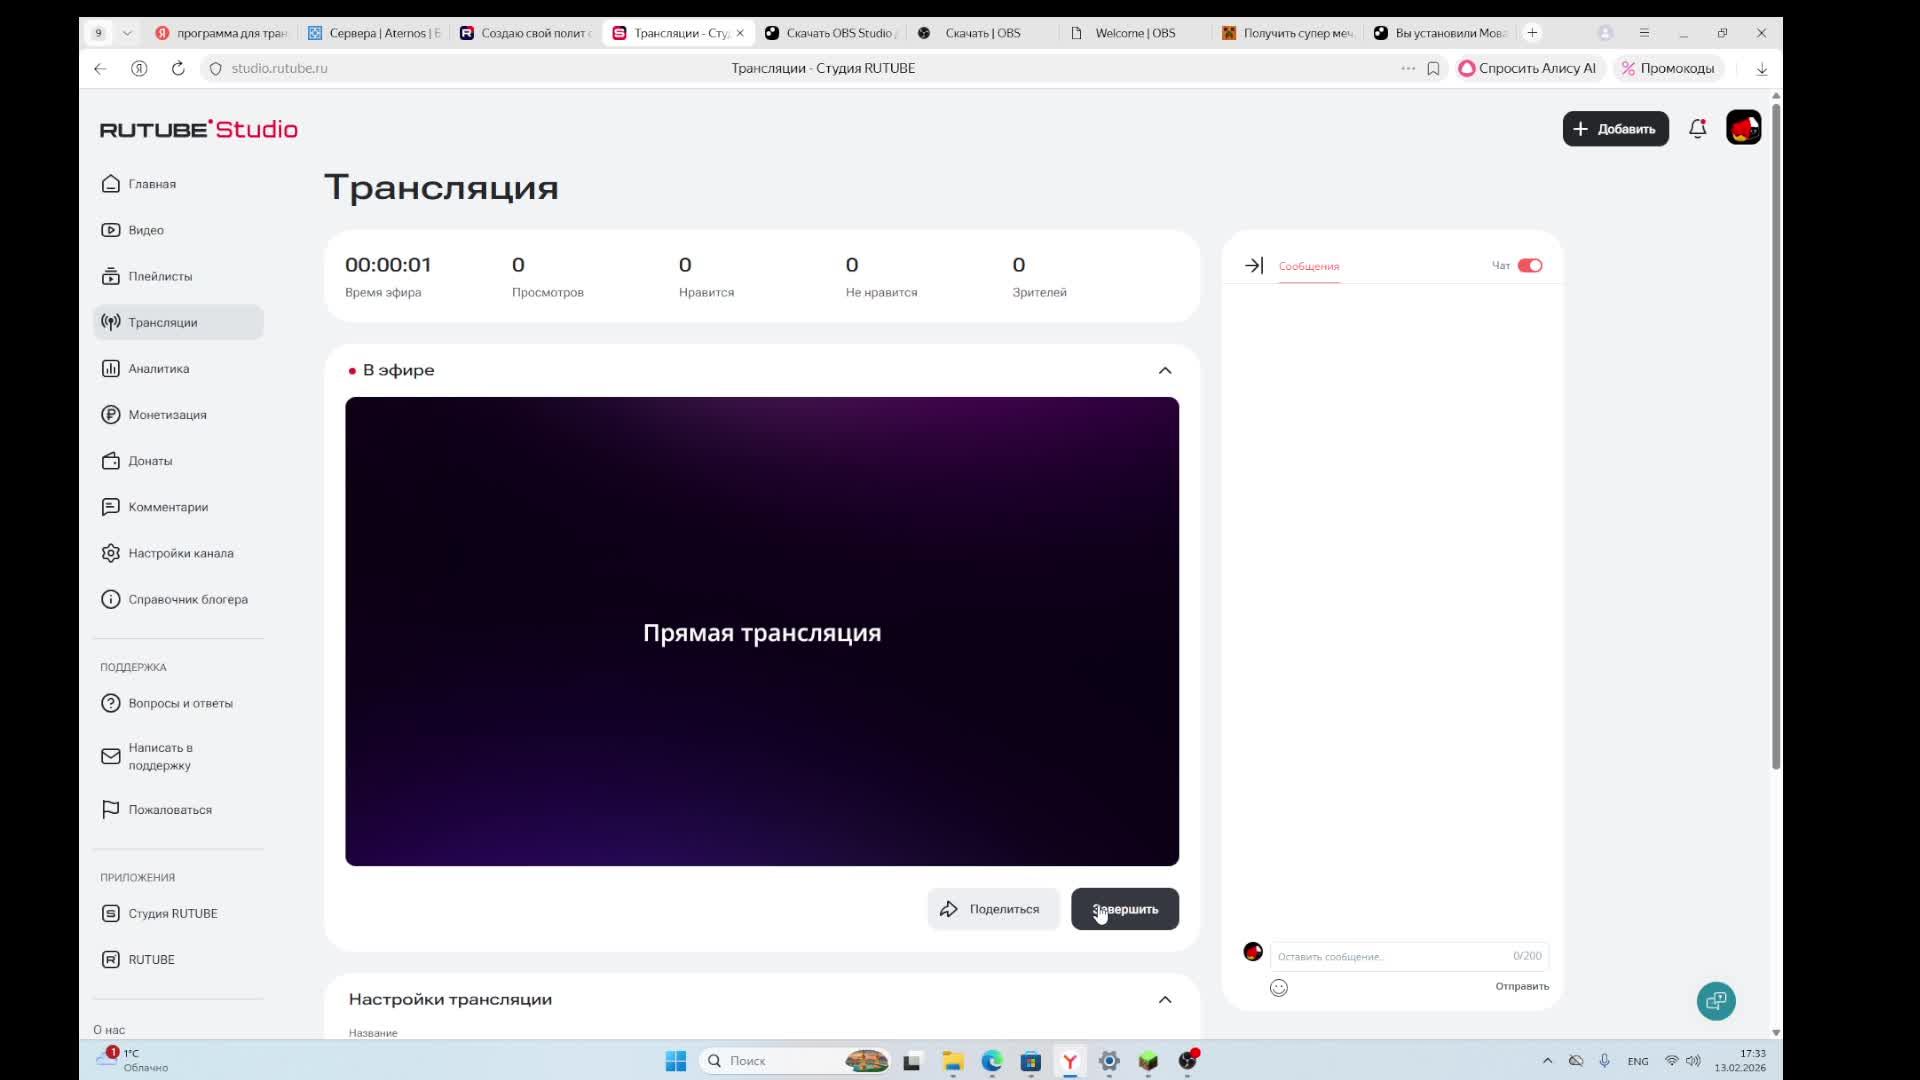Go to Донаты section

150,461
